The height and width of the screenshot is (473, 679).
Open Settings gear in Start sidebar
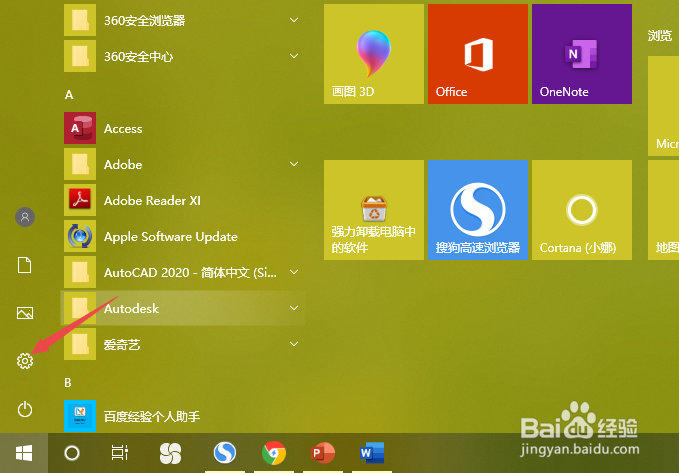[x=25, y=360]
